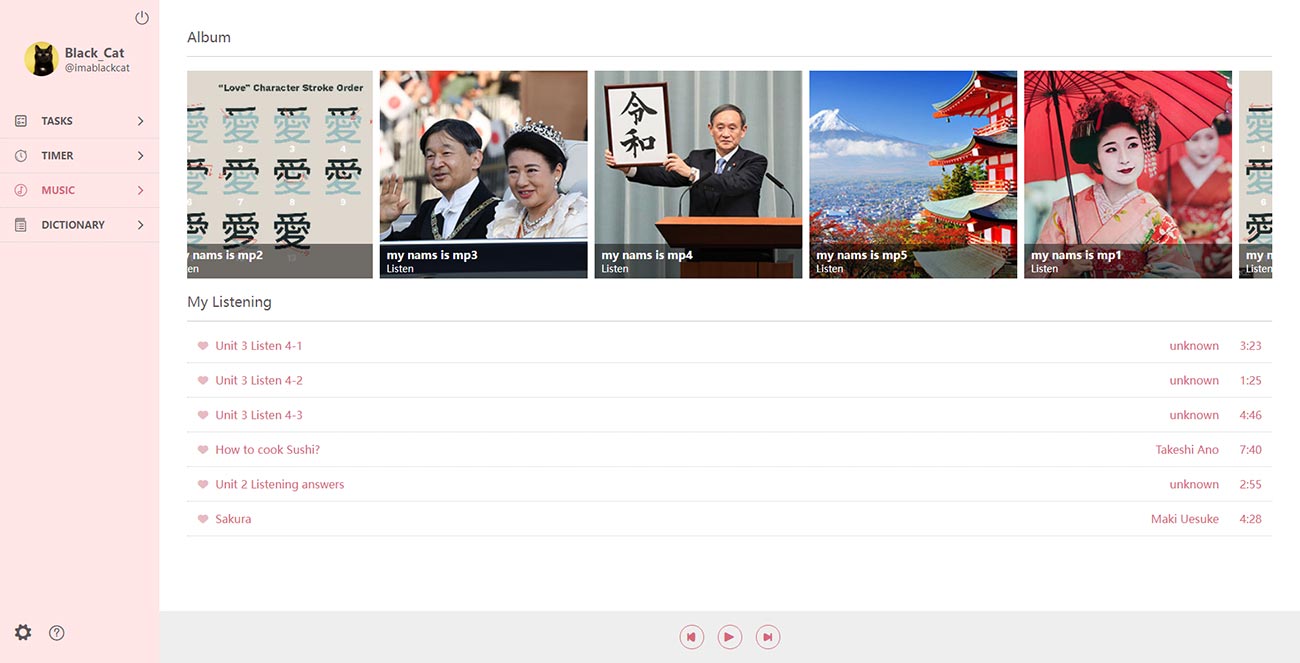Open the my nams is mp5 album cover
Screen dimensions: 1300x663
click(913, 174)
